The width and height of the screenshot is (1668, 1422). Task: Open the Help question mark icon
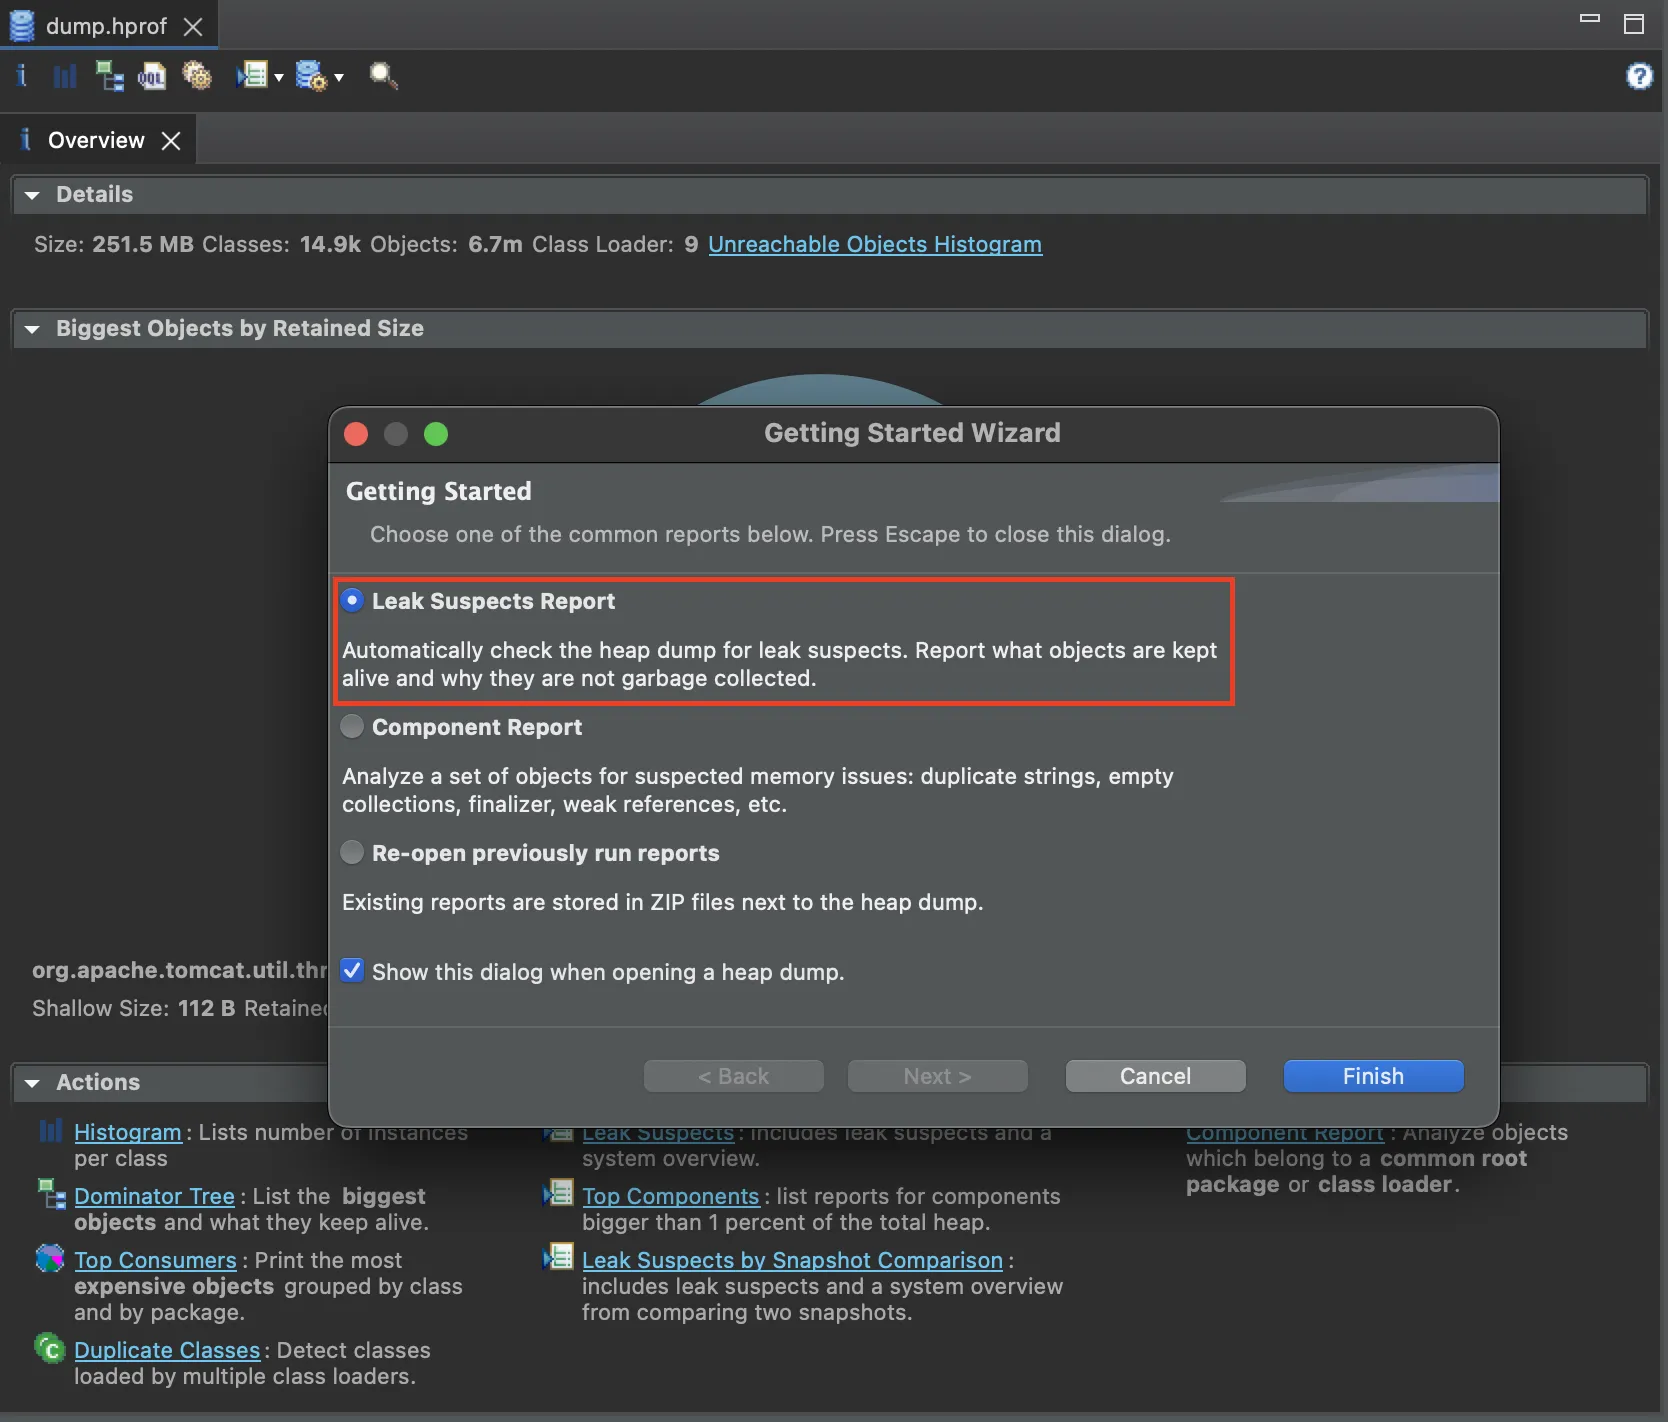tap(1639, 76)
